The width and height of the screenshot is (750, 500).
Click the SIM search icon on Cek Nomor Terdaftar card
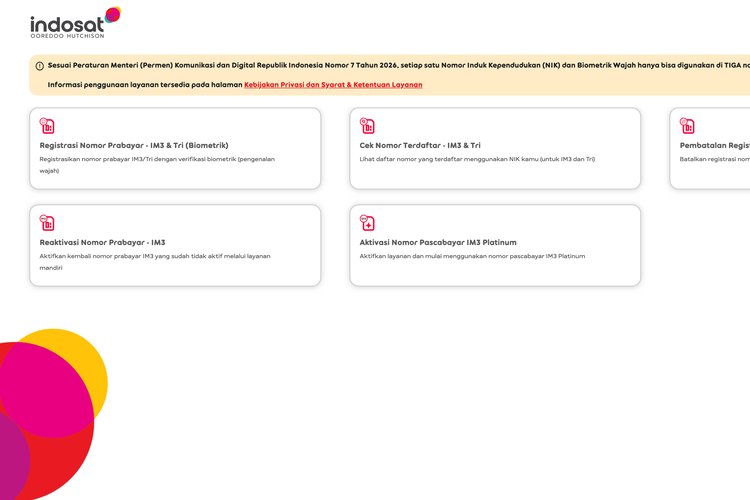pos(367,126)
